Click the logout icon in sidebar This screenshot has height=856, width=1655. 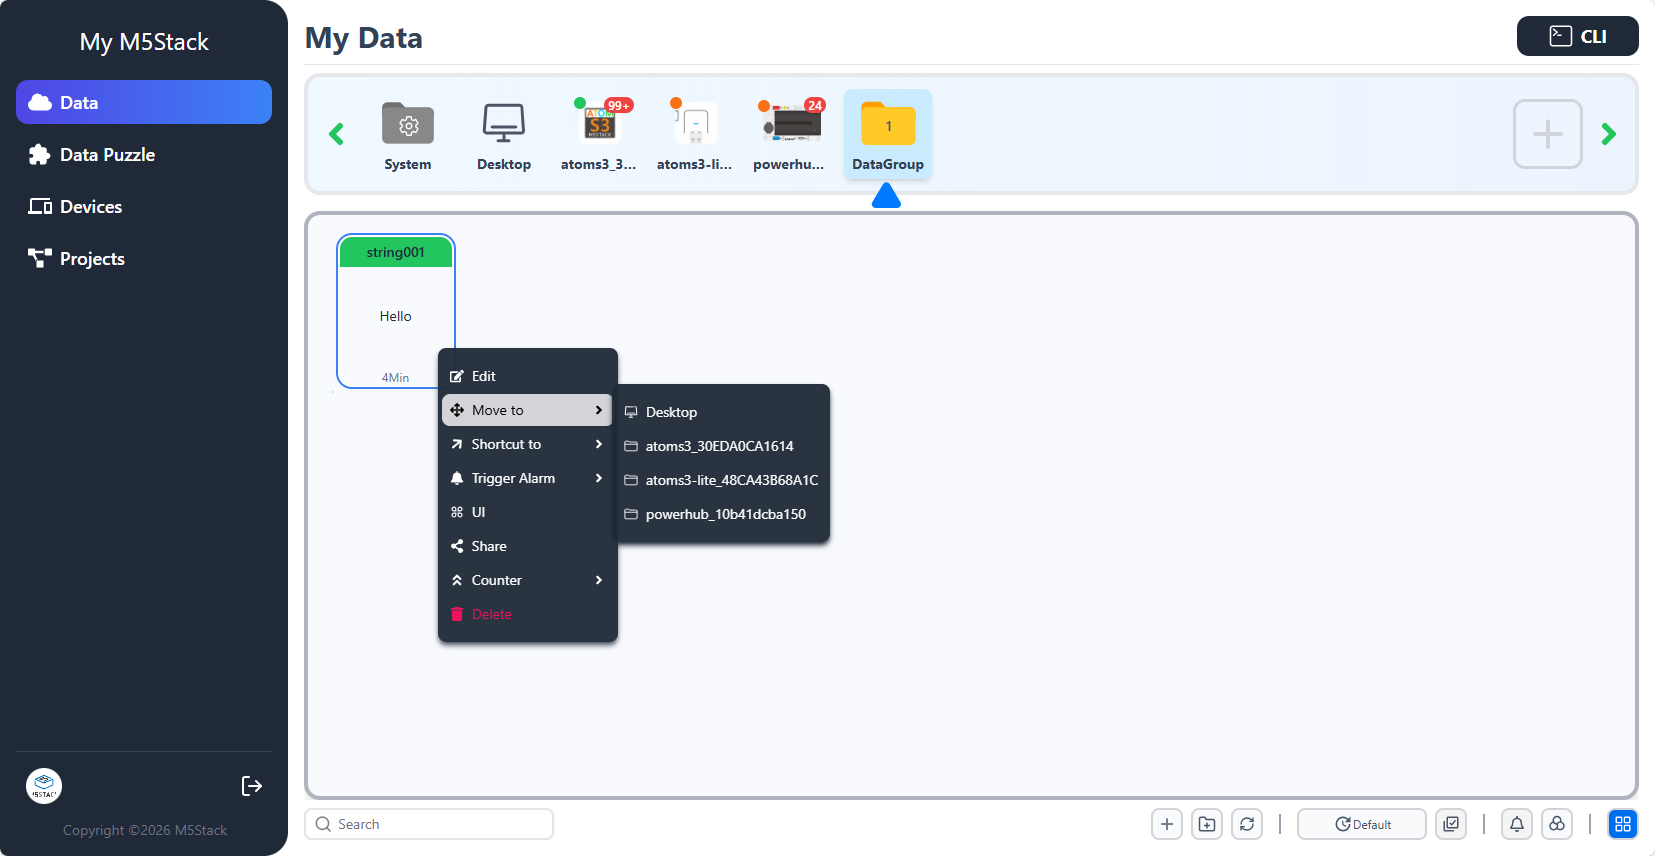tap(252, 786)
